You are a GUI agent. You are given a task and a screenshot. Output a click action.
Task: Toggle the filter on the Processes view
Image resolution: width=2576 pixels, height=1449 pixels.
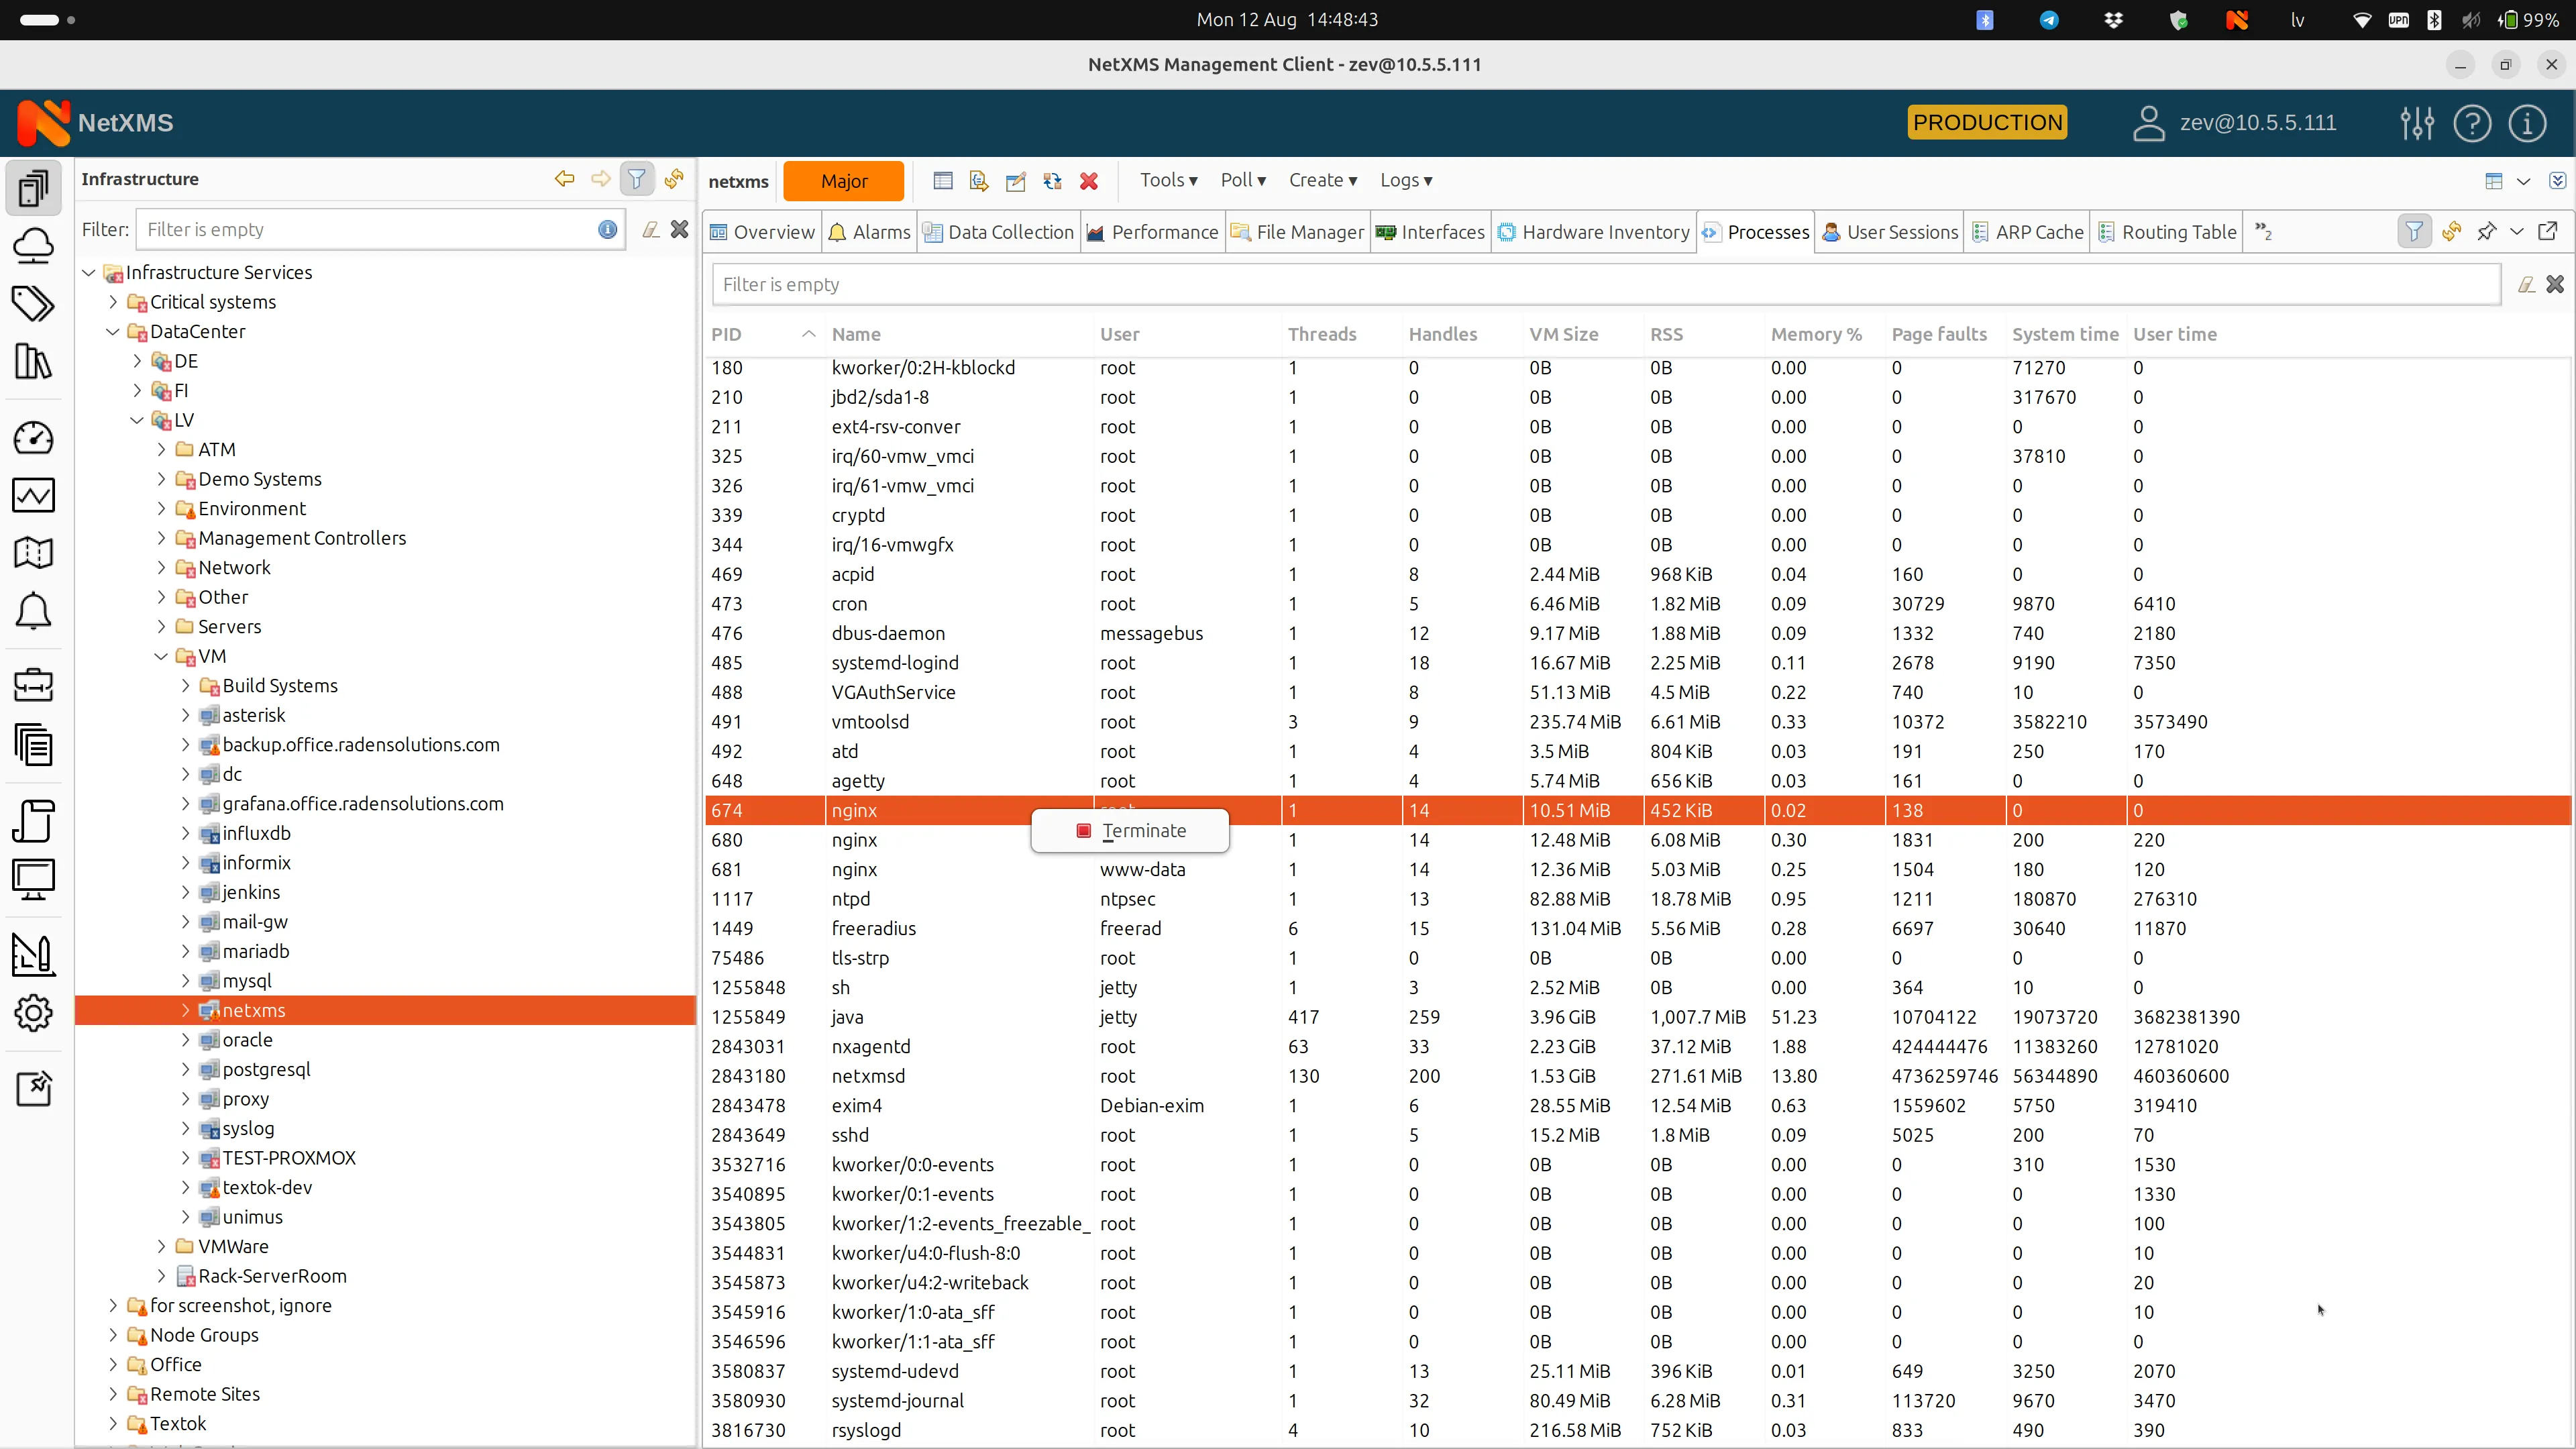[x=2414, y=231]
